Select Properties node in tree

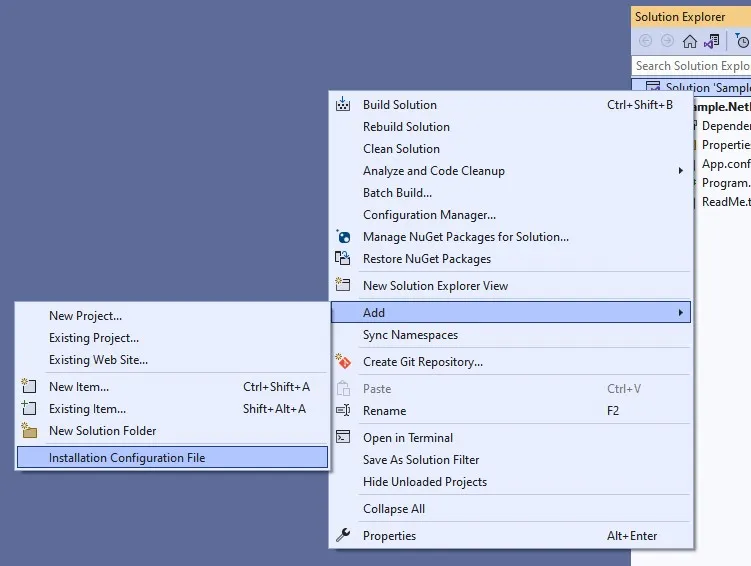[726, 145]
